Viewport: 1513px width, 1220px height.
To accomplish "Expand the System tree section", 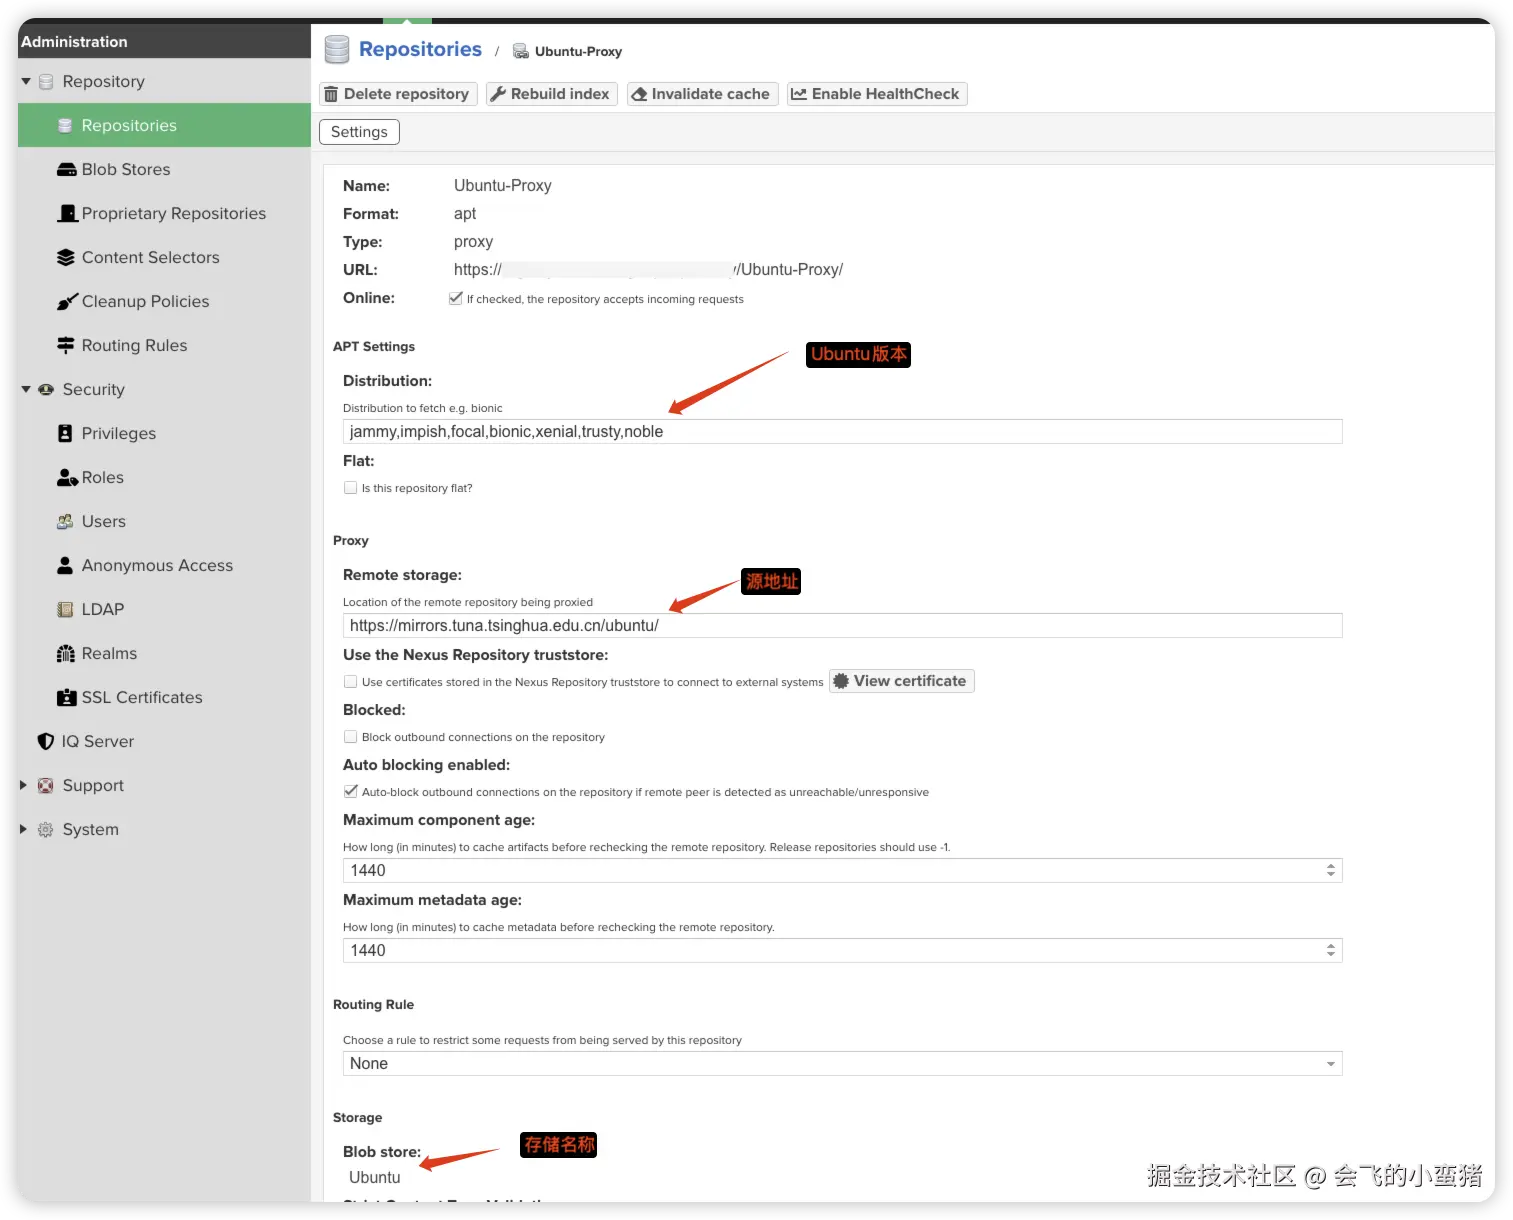I will click(24, 830).
